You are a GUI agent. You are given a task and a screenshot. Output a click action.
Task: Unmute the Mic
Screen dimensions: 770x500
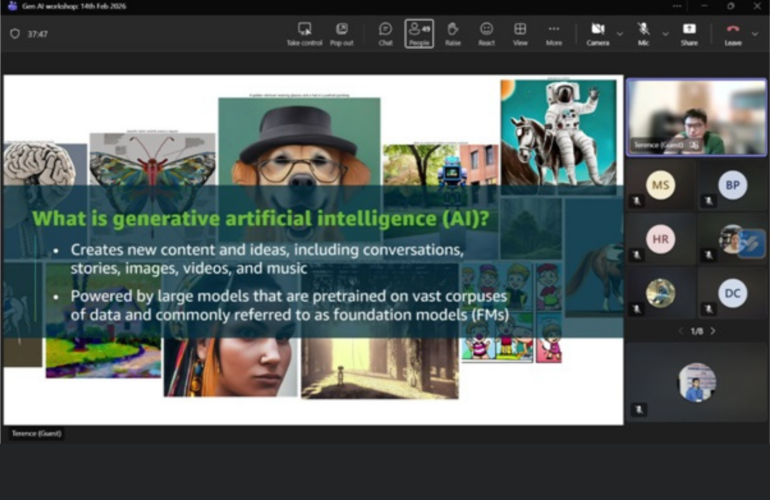643,32
